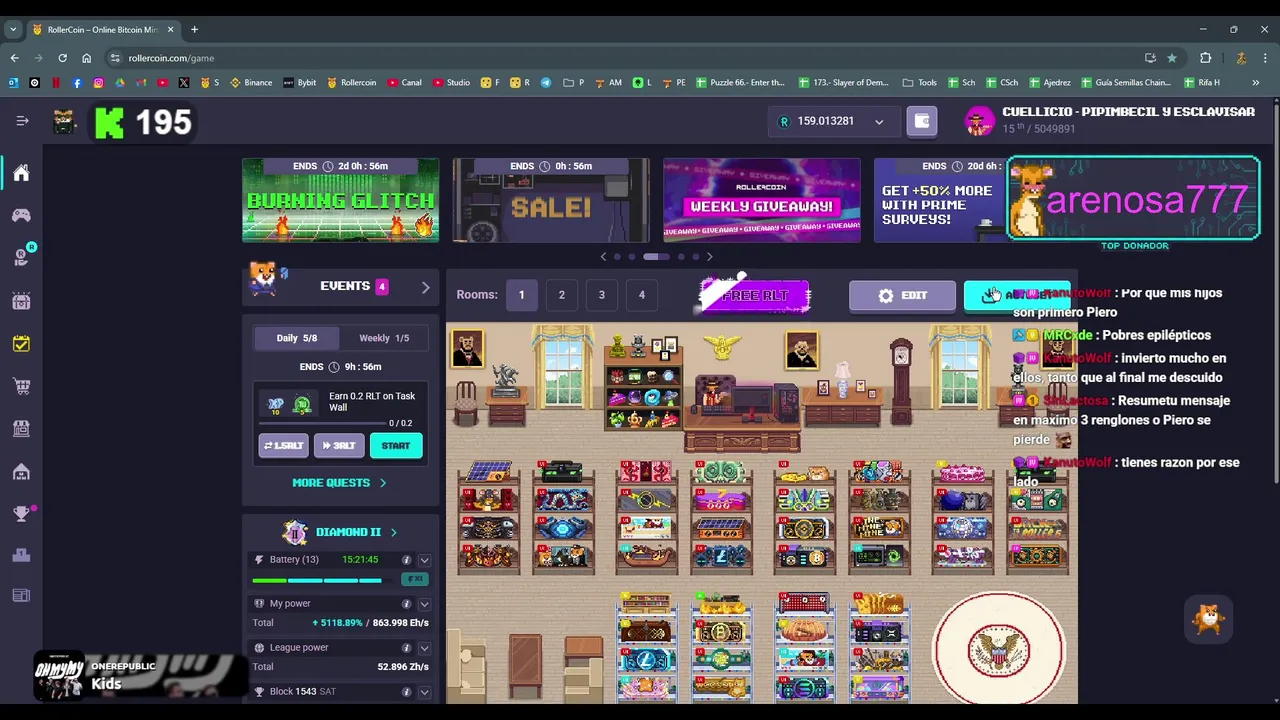
Task: Click the battery X1 recharge badge
Action: [414, 579]
